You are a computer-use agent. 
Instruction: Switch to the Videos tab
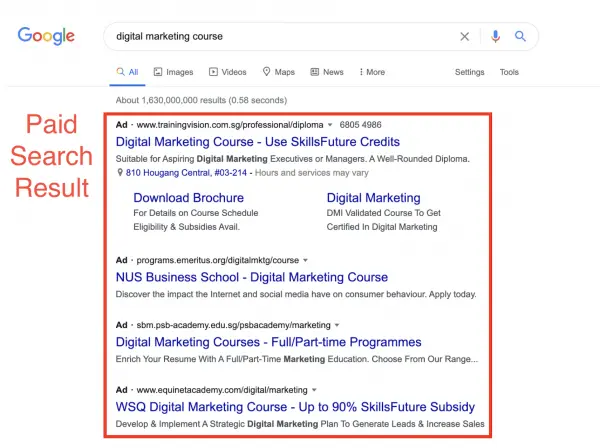click(228, 72)
